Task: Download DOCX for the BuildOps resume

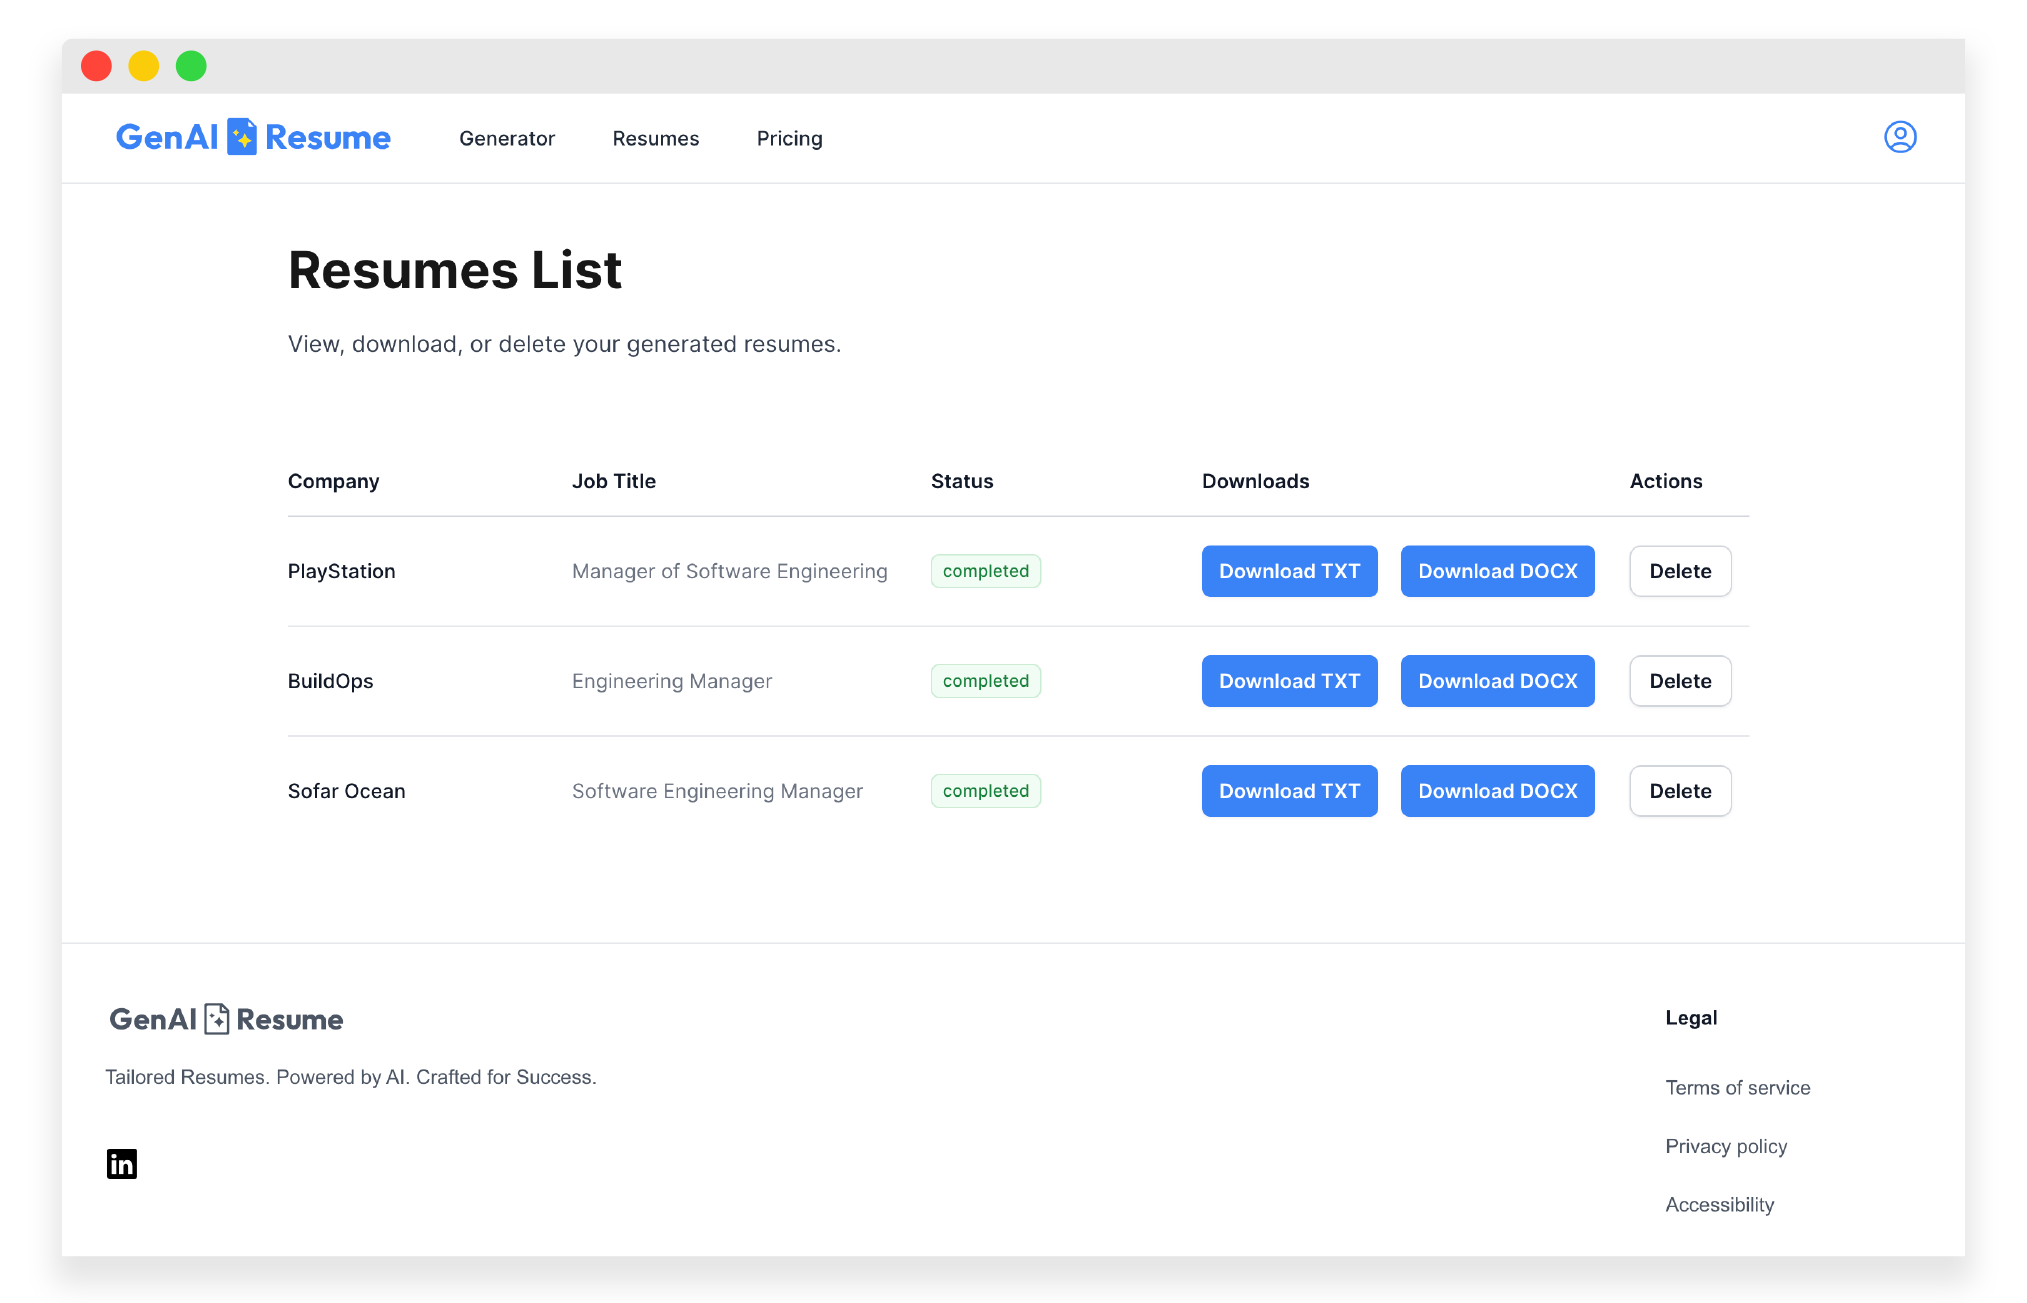Action: coord(1496,681)
